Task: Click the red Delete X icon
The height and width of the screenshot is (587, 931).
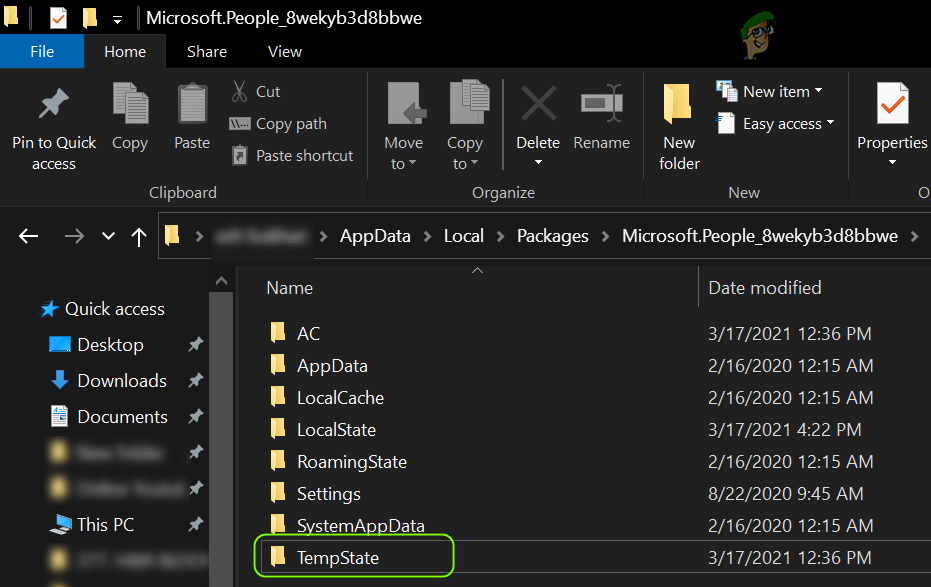Action: (538, 104)
